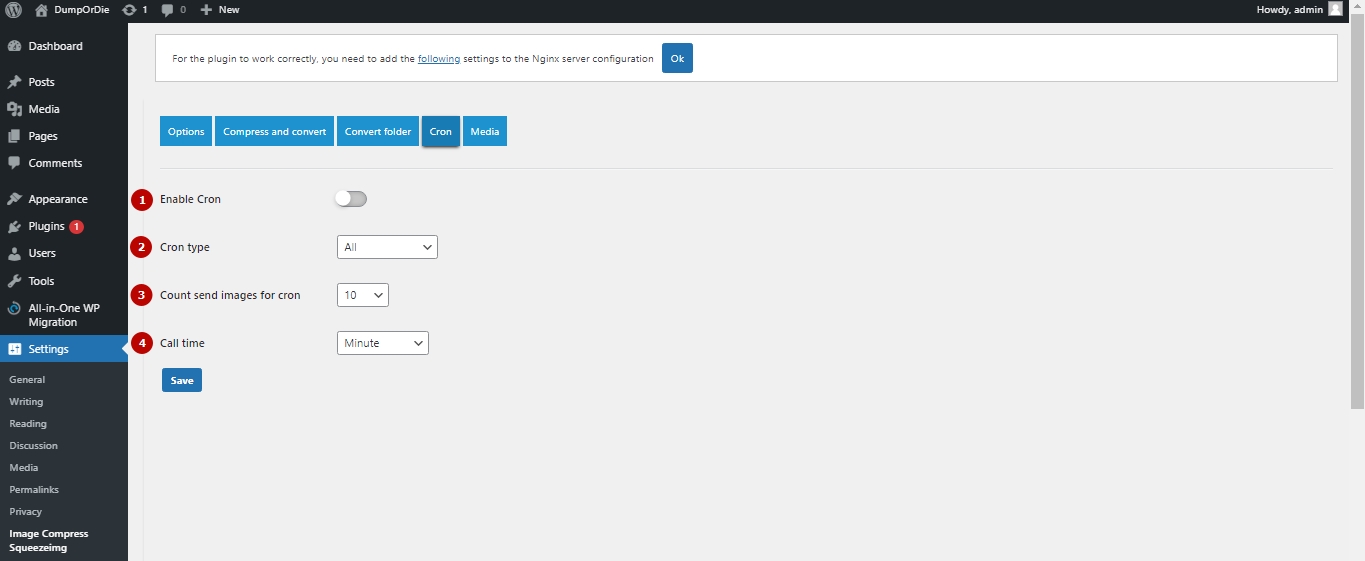Click the All-in-One WP Migration icon
This screenshot has width=1365, height=561.
14,308
